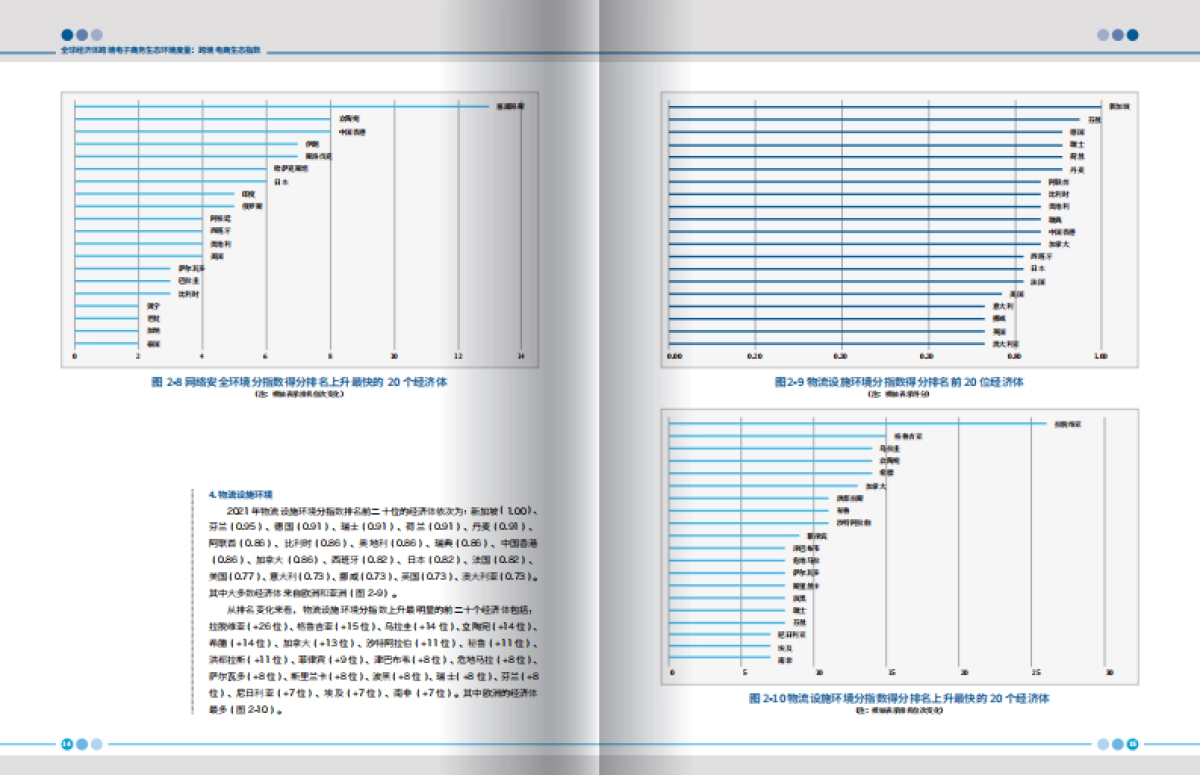
Task: Click the three dots on the top-right page header
Action: 1117,34
